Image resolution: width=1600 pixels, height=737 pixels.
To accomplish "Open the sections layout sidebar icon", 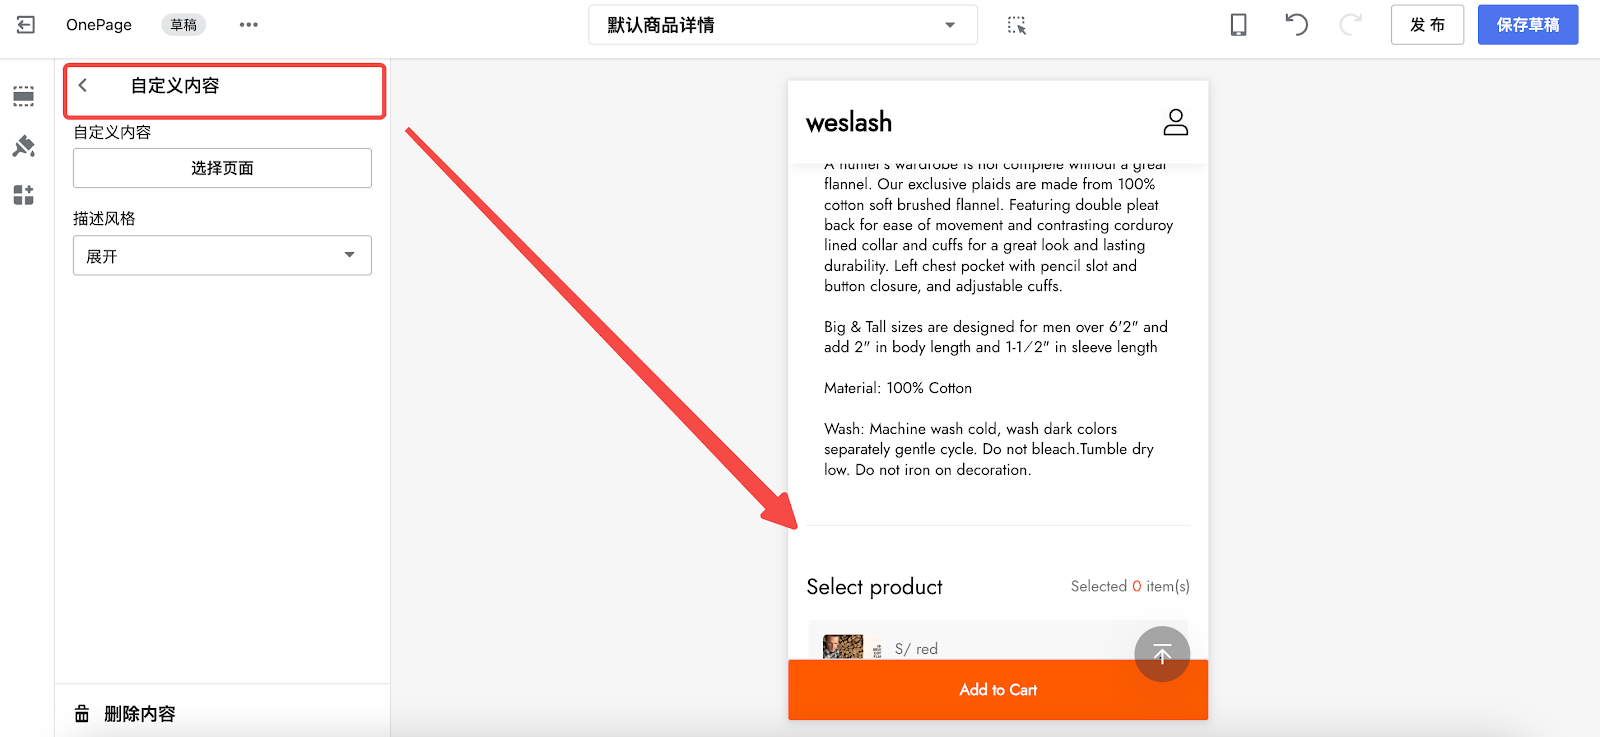I will (x=24, y=96).
